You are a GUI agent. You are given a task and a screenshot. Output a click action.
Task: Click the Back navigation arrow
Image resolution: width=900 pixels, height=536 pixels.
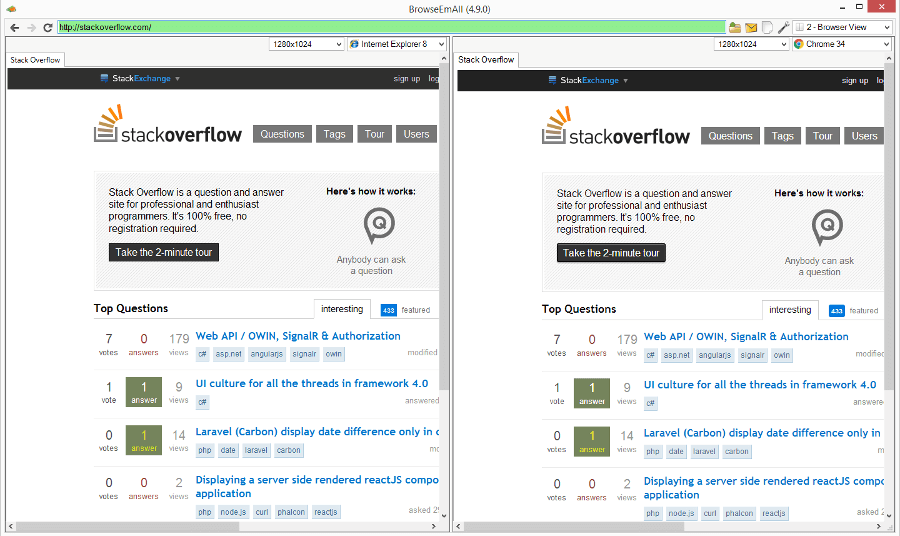pos(14,28)
